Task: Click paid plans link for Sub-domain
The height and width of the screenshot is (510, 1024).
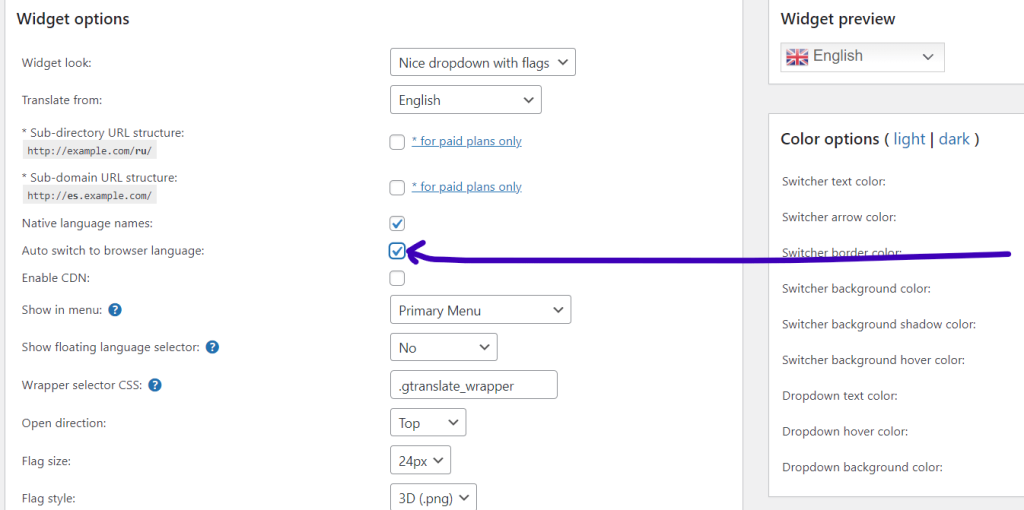Action: click(x=466, y=187)
